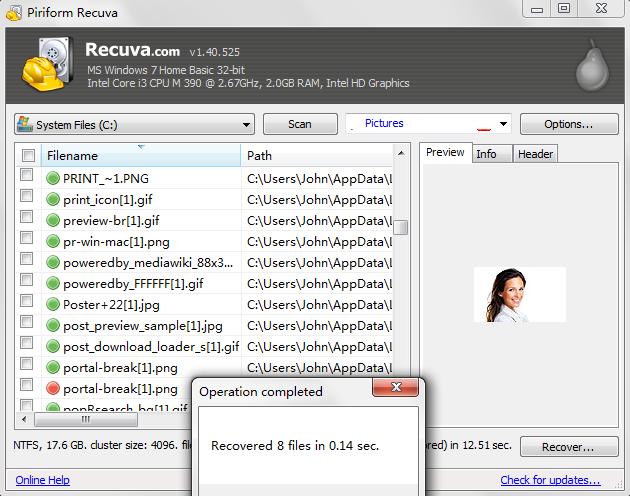Click the green dot beside post_preview_sample[1].jpg
Image resolution: width=630 pixels, height=496 pixels.
(53, 325)
